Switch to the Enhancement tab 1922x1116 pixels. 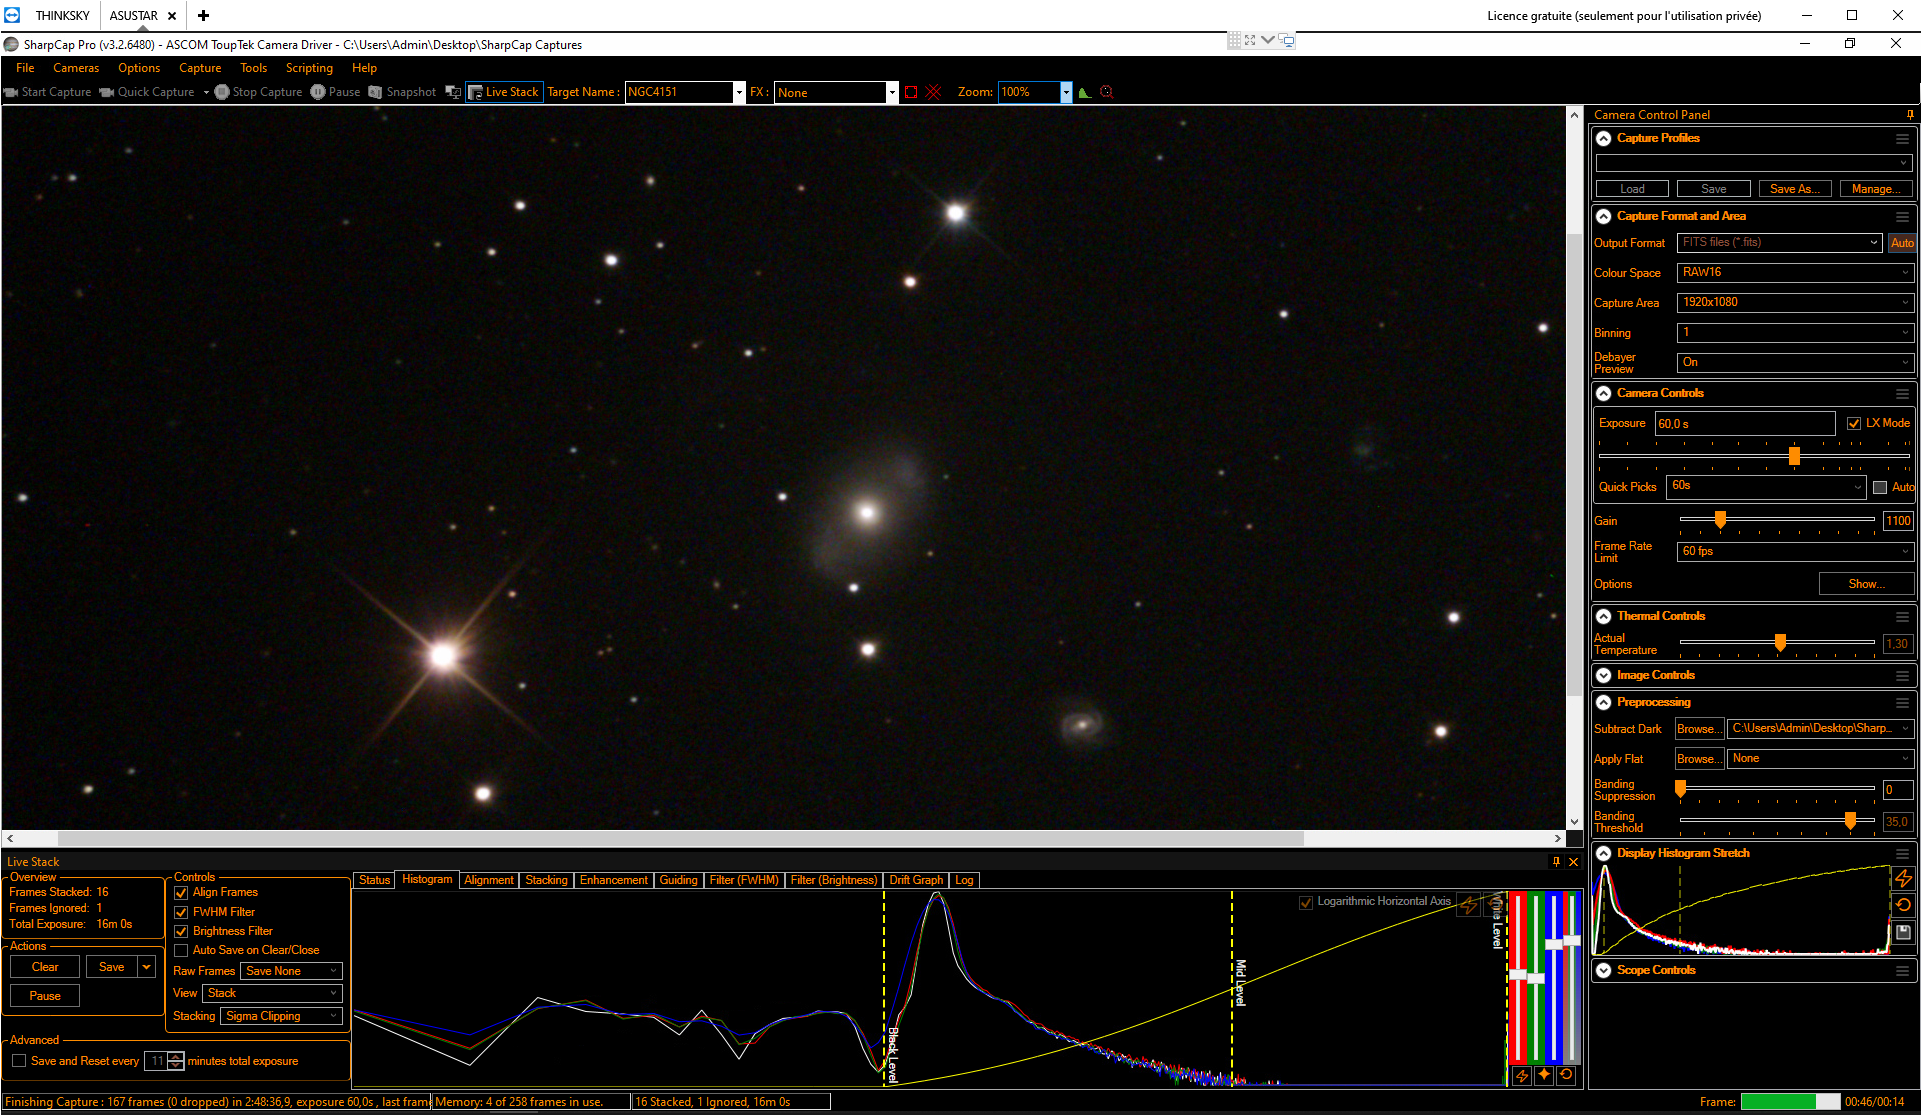[614, 880]
